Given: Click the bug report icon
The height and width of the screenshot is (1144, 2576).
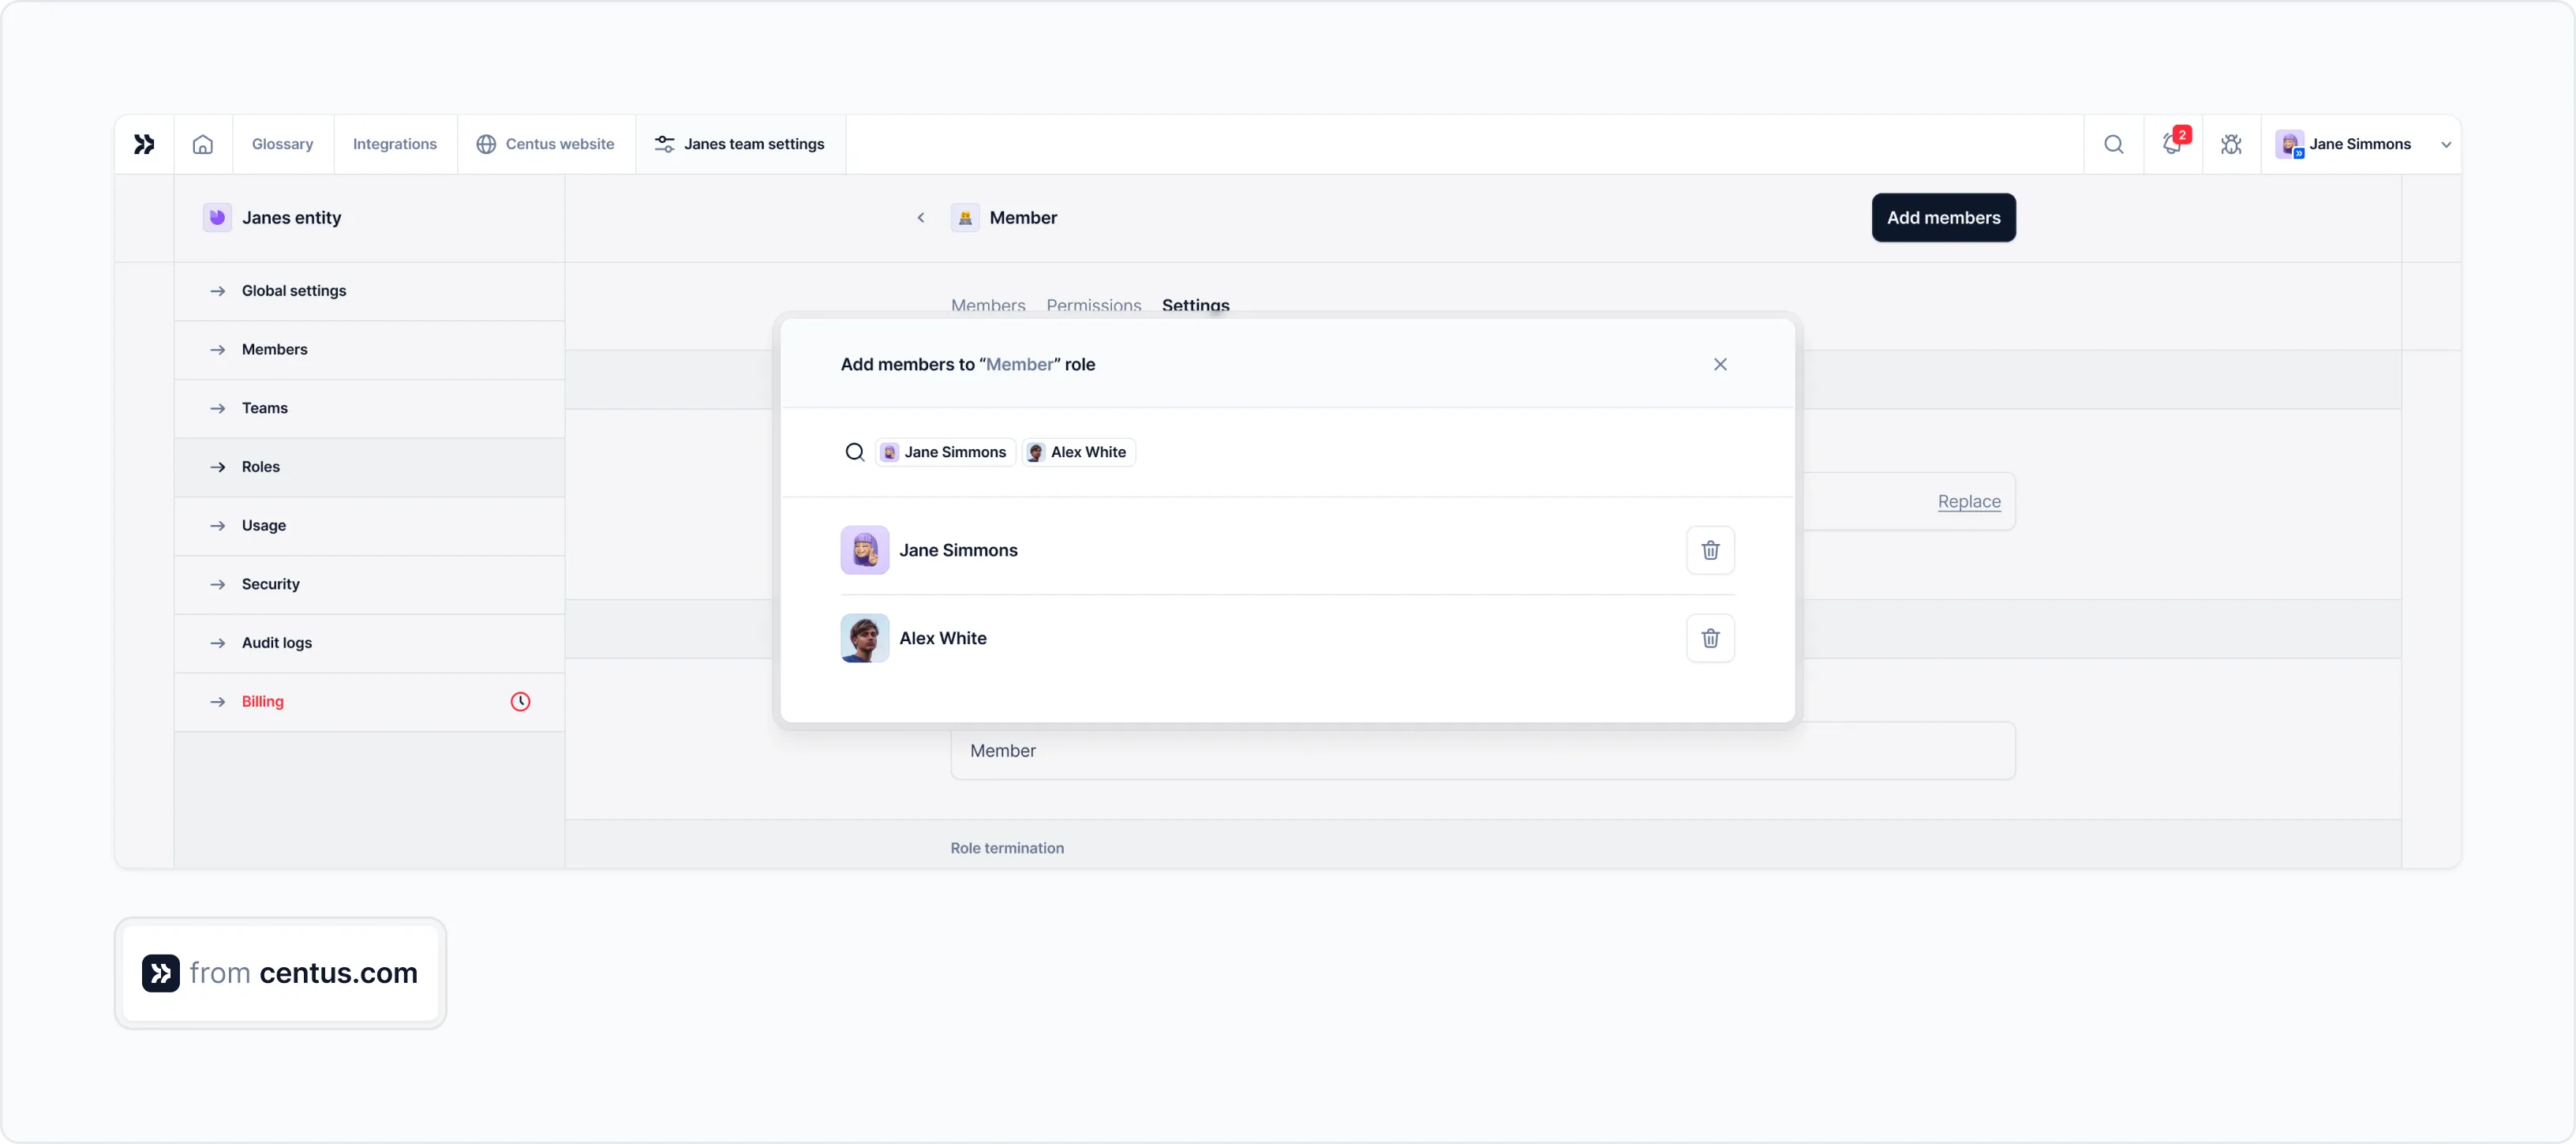Looking at the screenshot, I should click(x=2231, y=144).
